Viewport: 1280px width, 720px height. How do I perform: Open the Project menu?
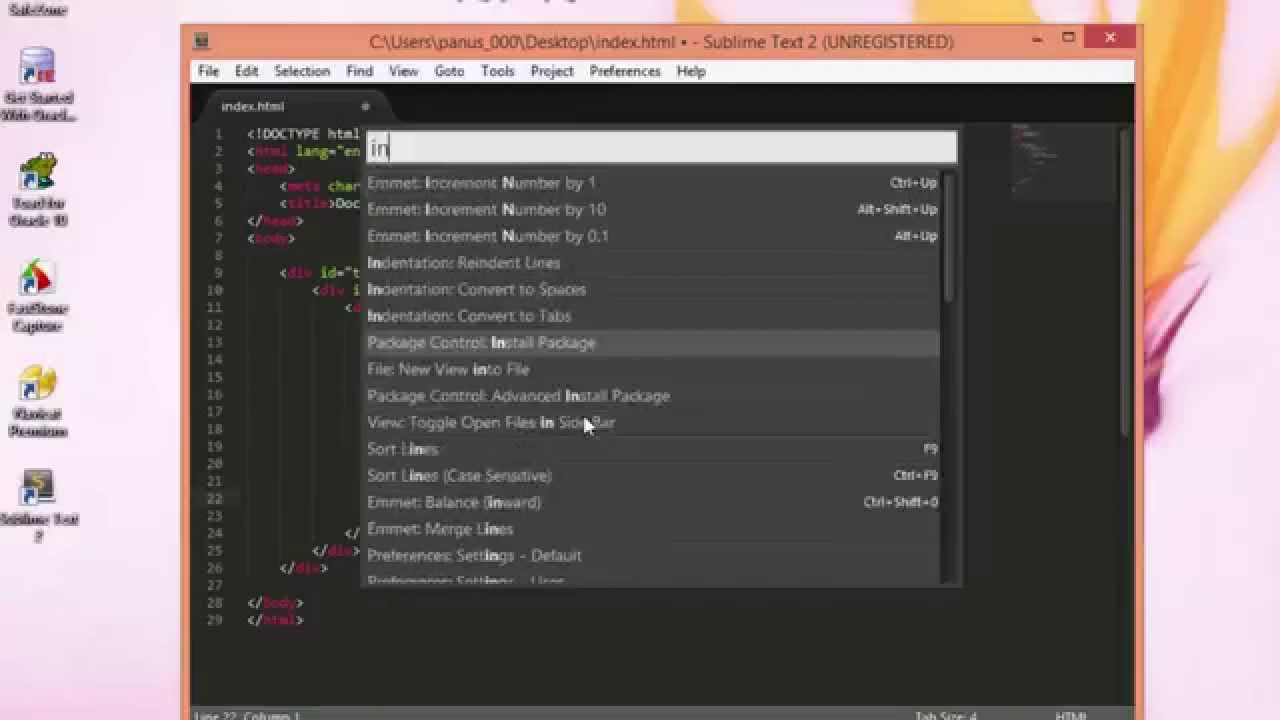552,71
